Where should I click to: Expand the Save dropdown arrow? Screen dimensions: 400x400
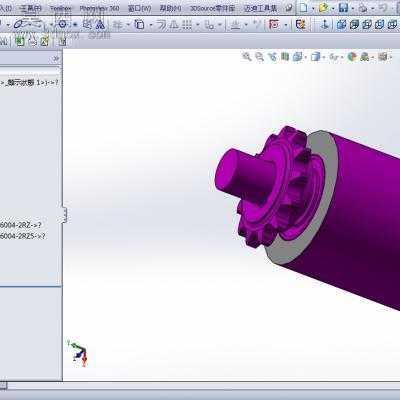353,8
